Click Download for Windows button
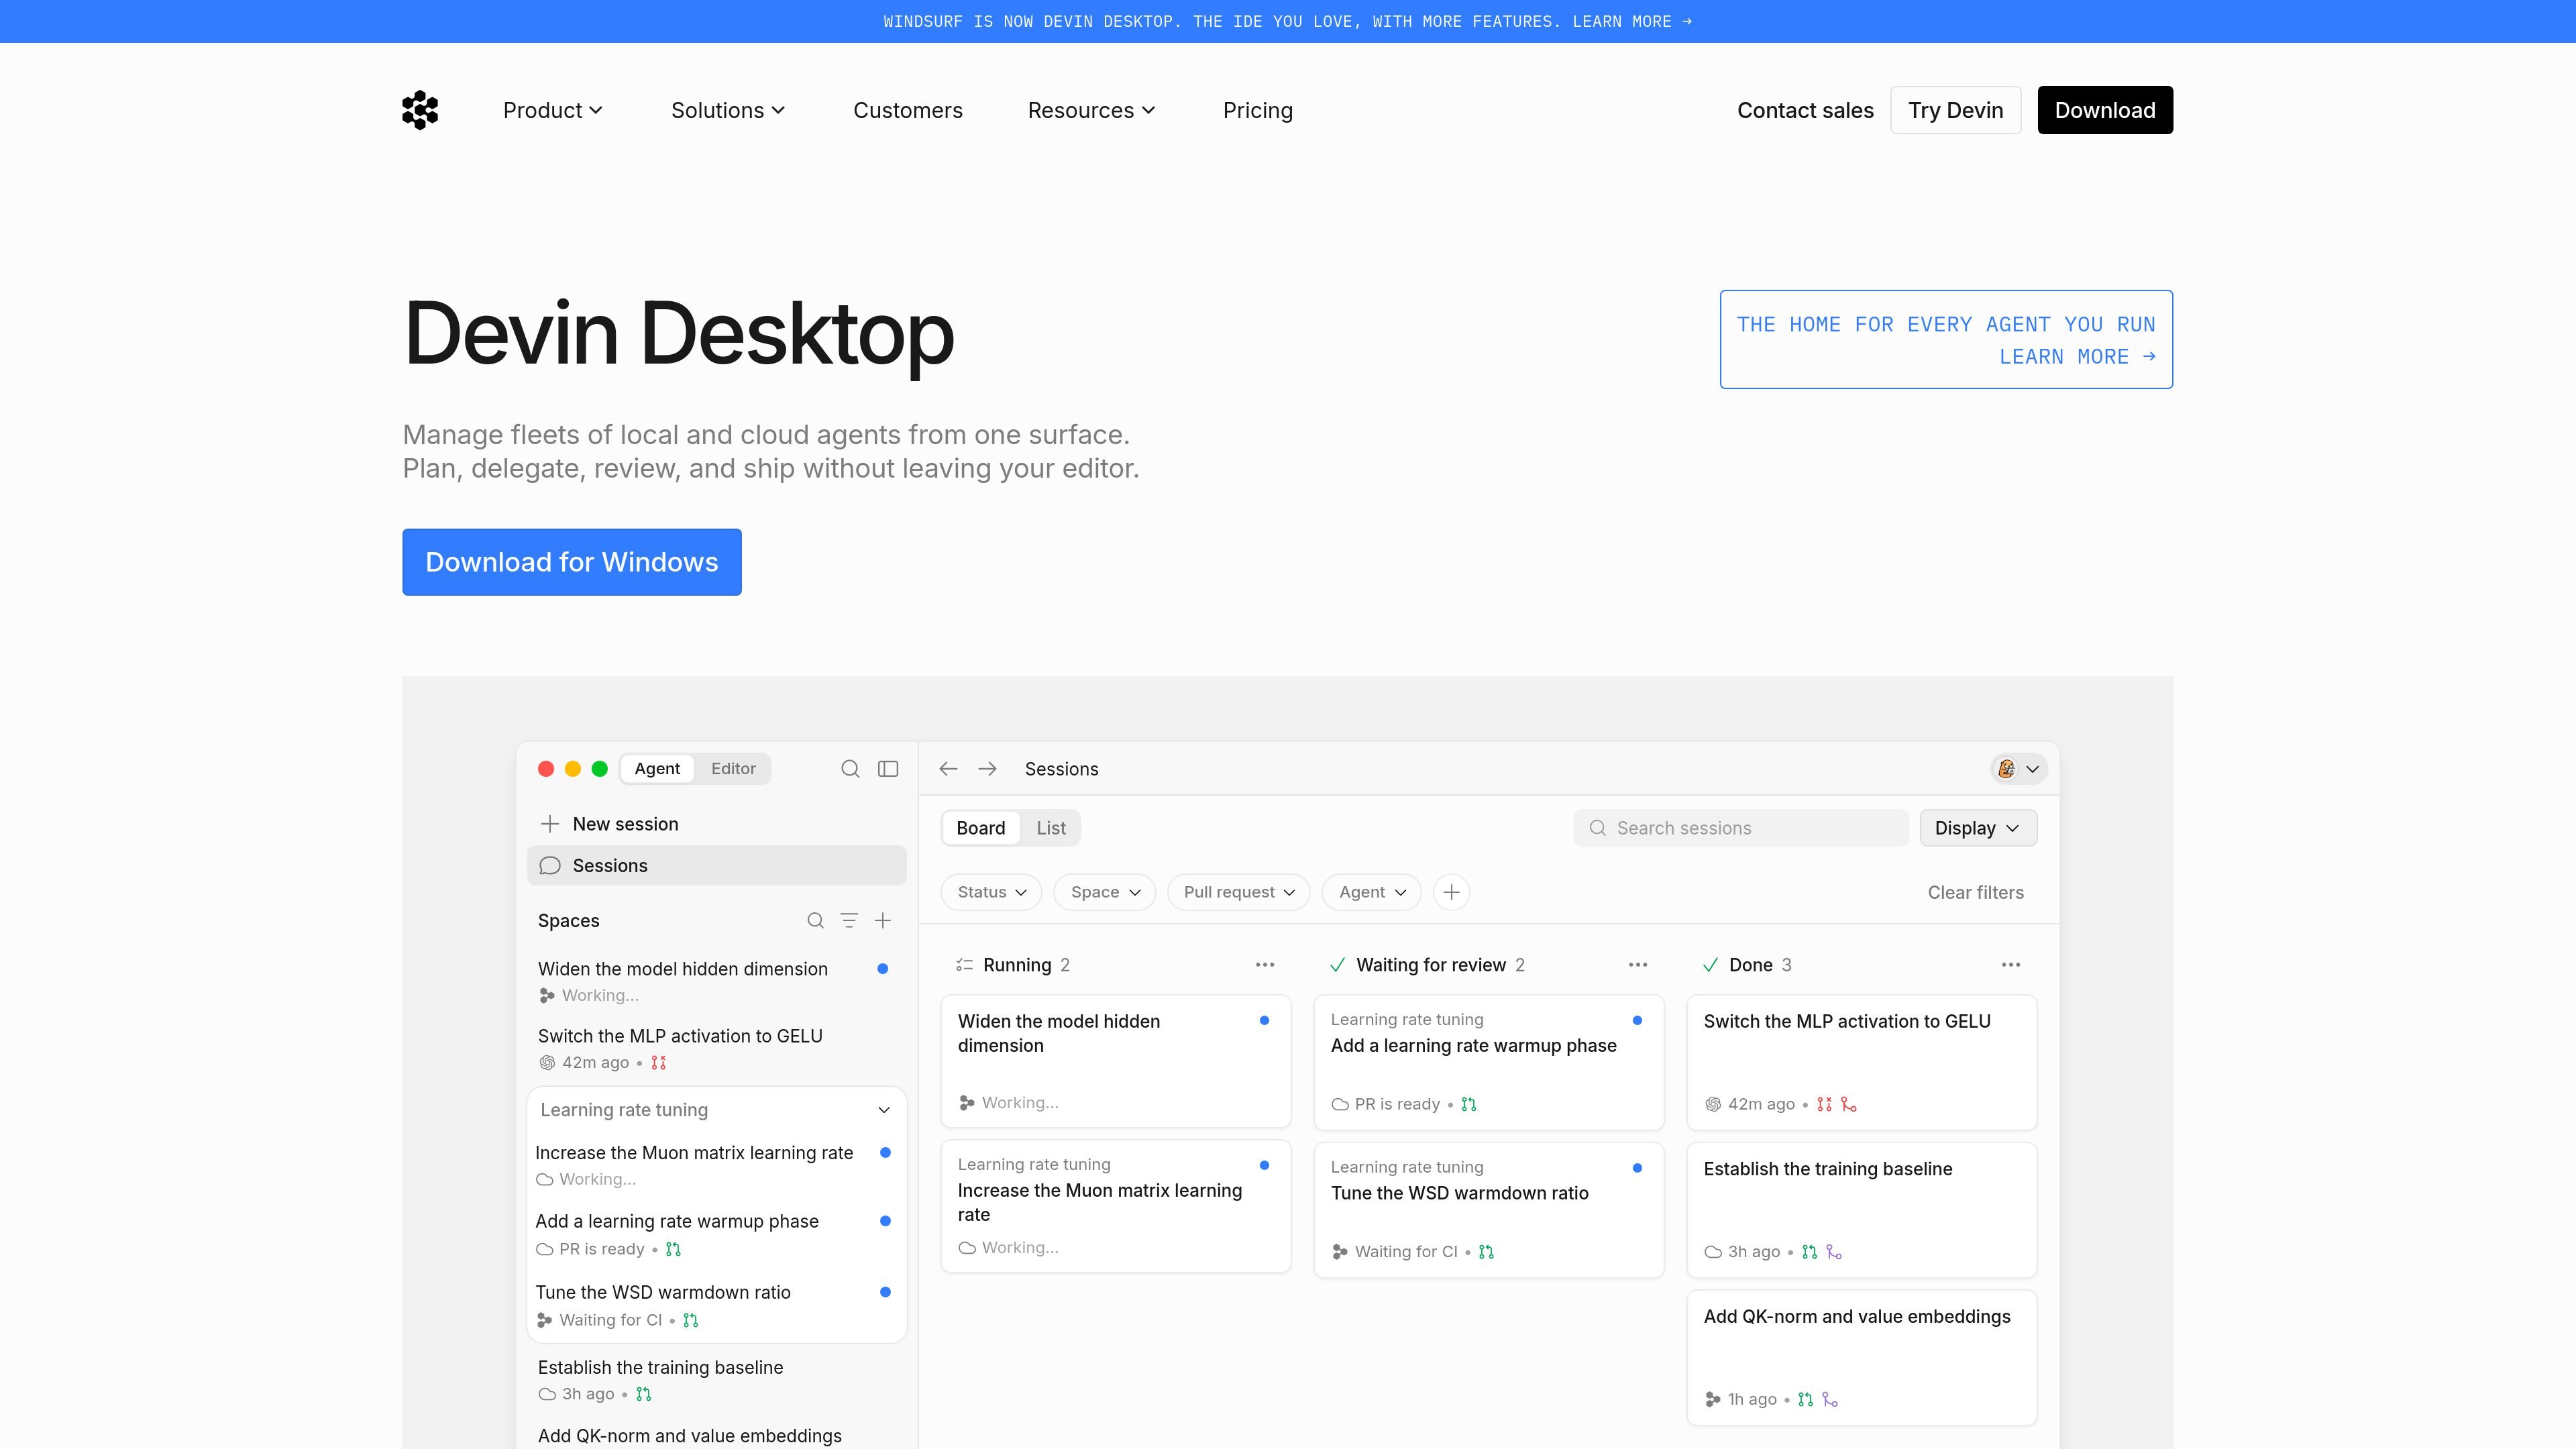2576x1449 pixels. coord(572,562)
